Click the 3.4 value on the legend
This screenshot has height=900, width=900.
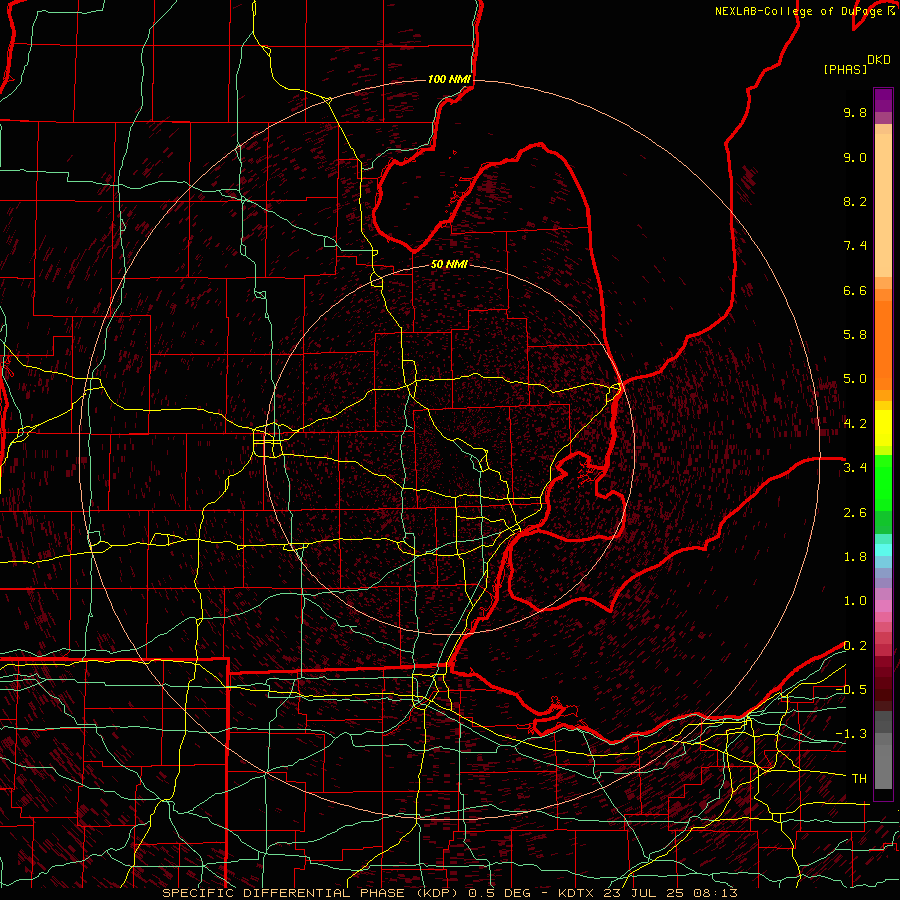(855, 468)
